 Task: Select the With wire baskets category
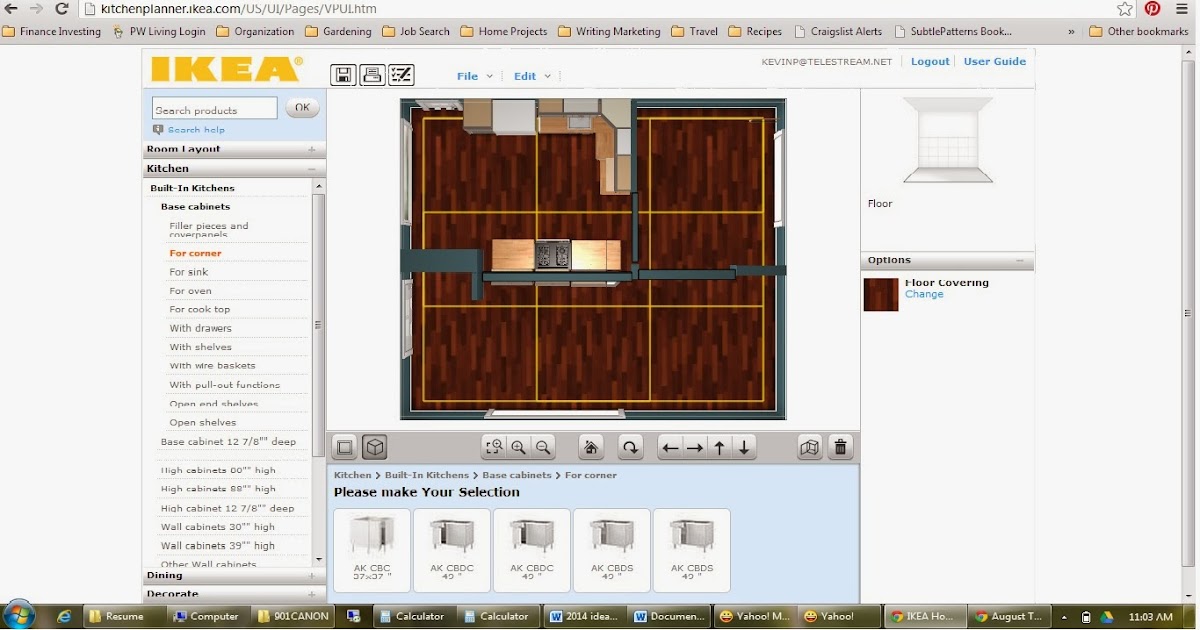tap(212, 366)
